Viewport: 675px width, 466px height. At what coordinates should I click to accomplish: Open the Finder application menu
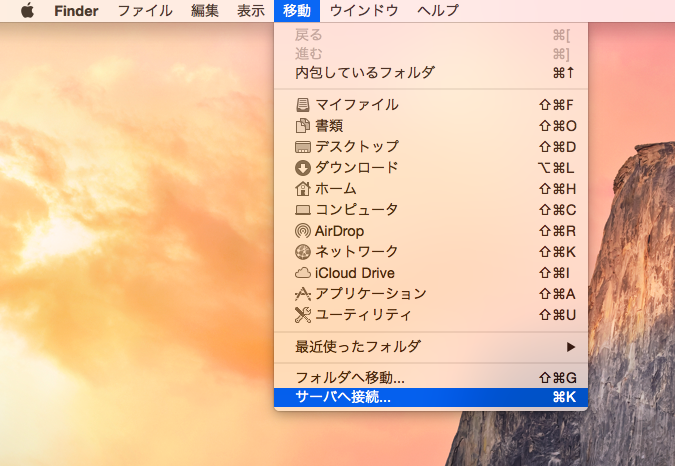pos(76,11)
